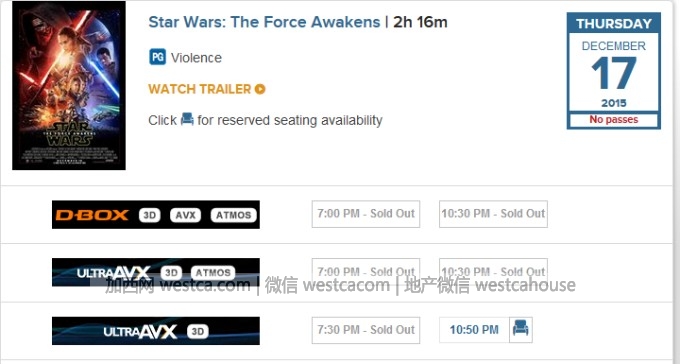Click the UltraAVX 3D banner in the last row
Viewport: 680px width, 364px height.
(x=156, y=331)
